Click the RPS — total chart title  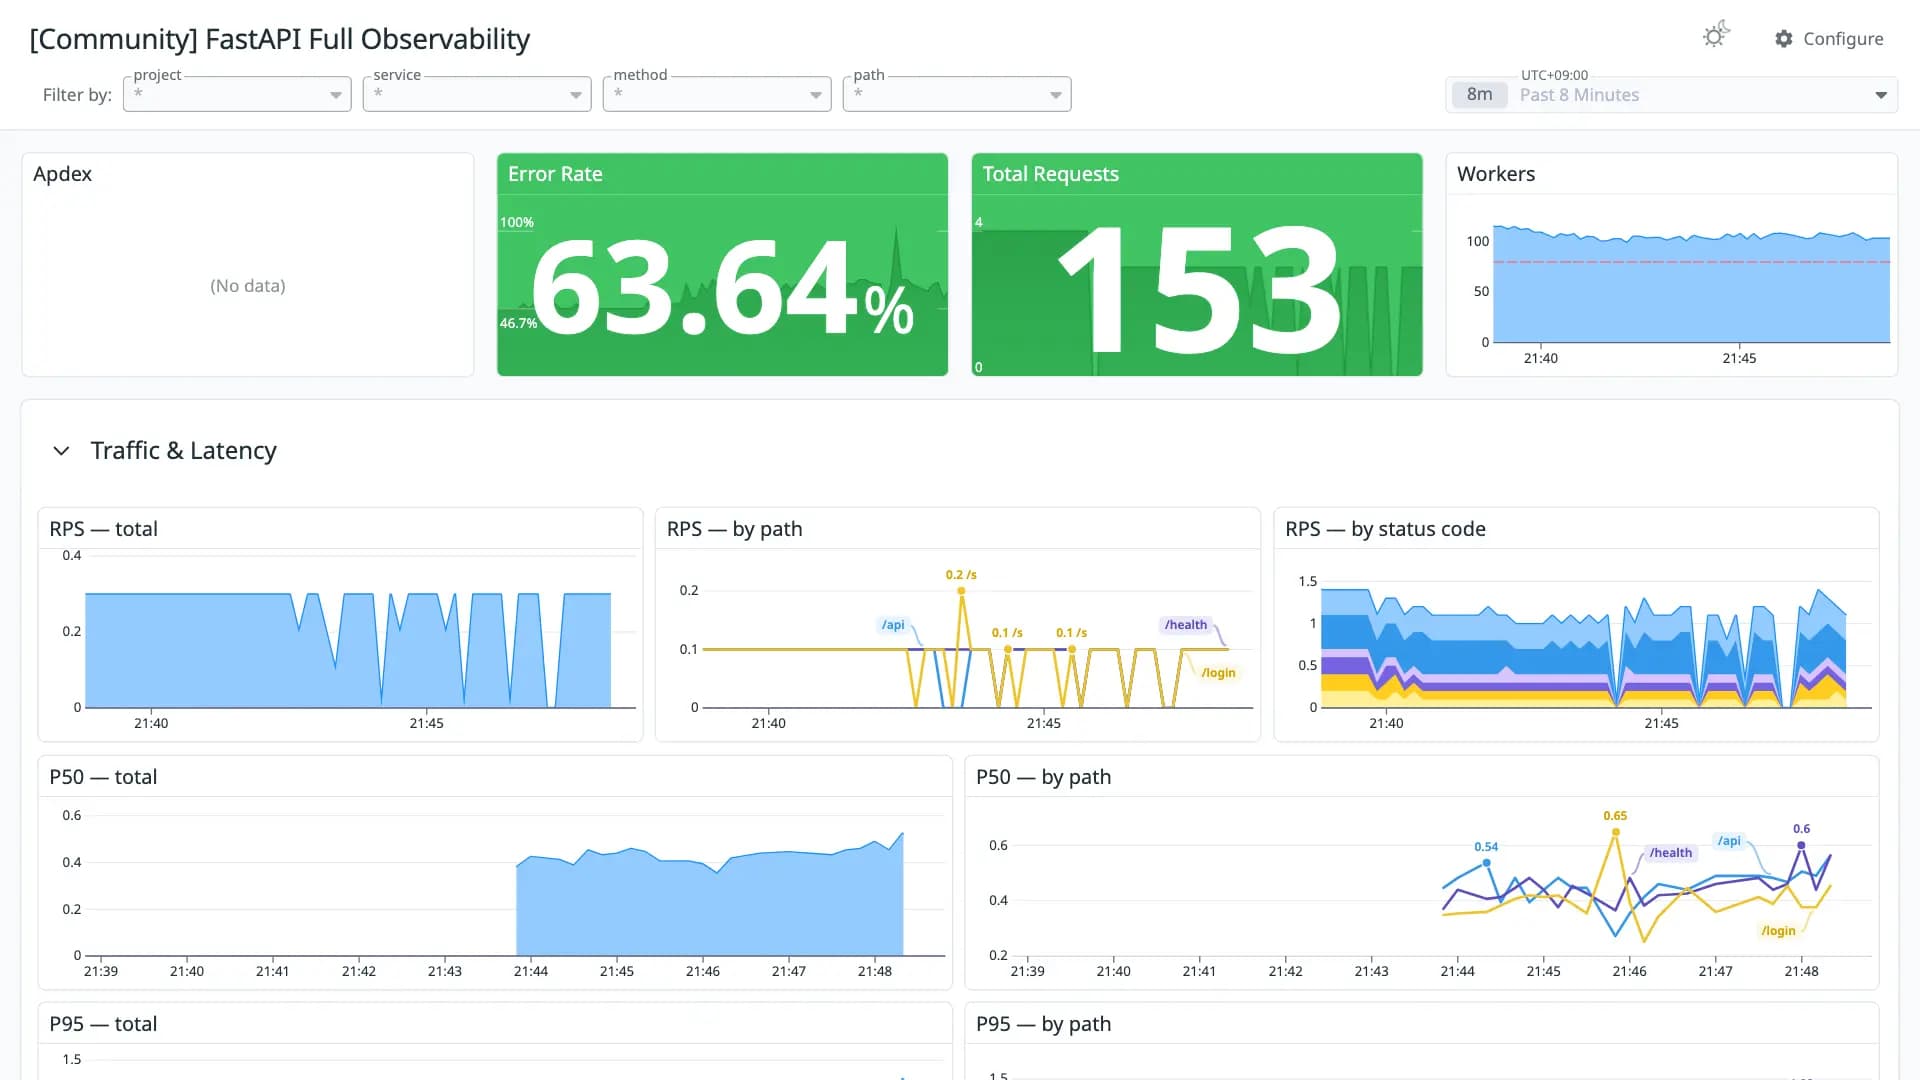click(103, 529)
